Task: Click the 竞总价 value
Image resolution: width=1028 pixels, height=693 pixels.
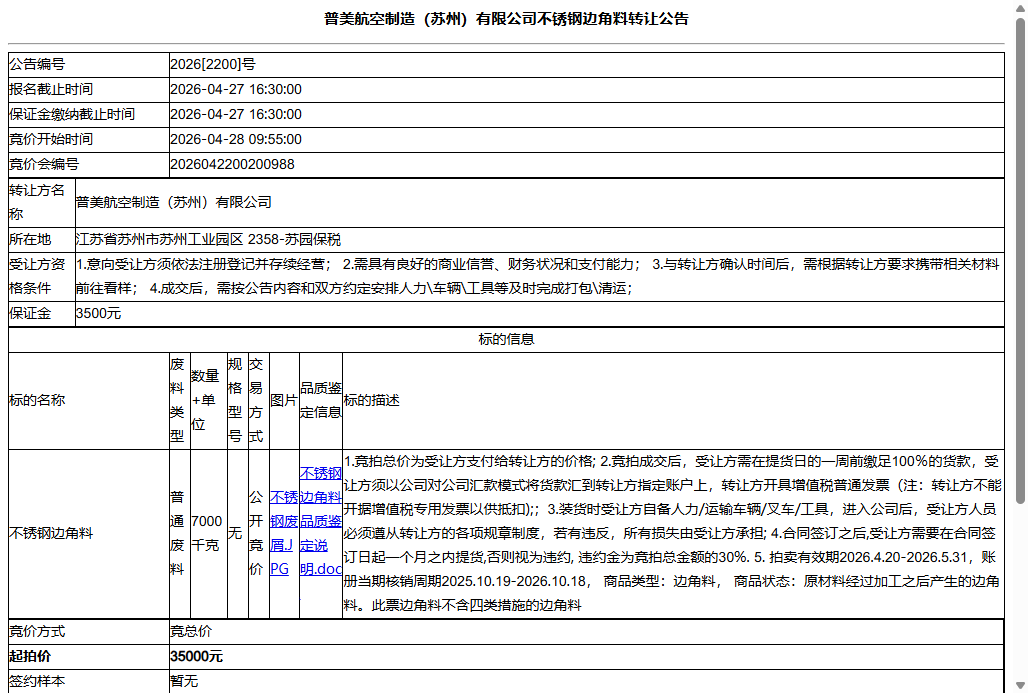Action: tap(191, 631)
